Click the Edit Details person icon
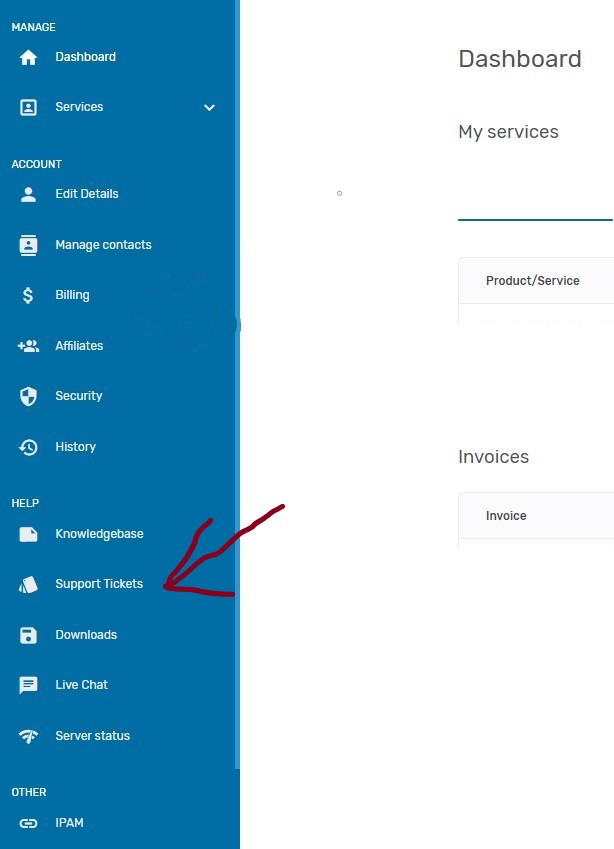The image size is (614, 849). pyautogui.click(x=28, y=194)
